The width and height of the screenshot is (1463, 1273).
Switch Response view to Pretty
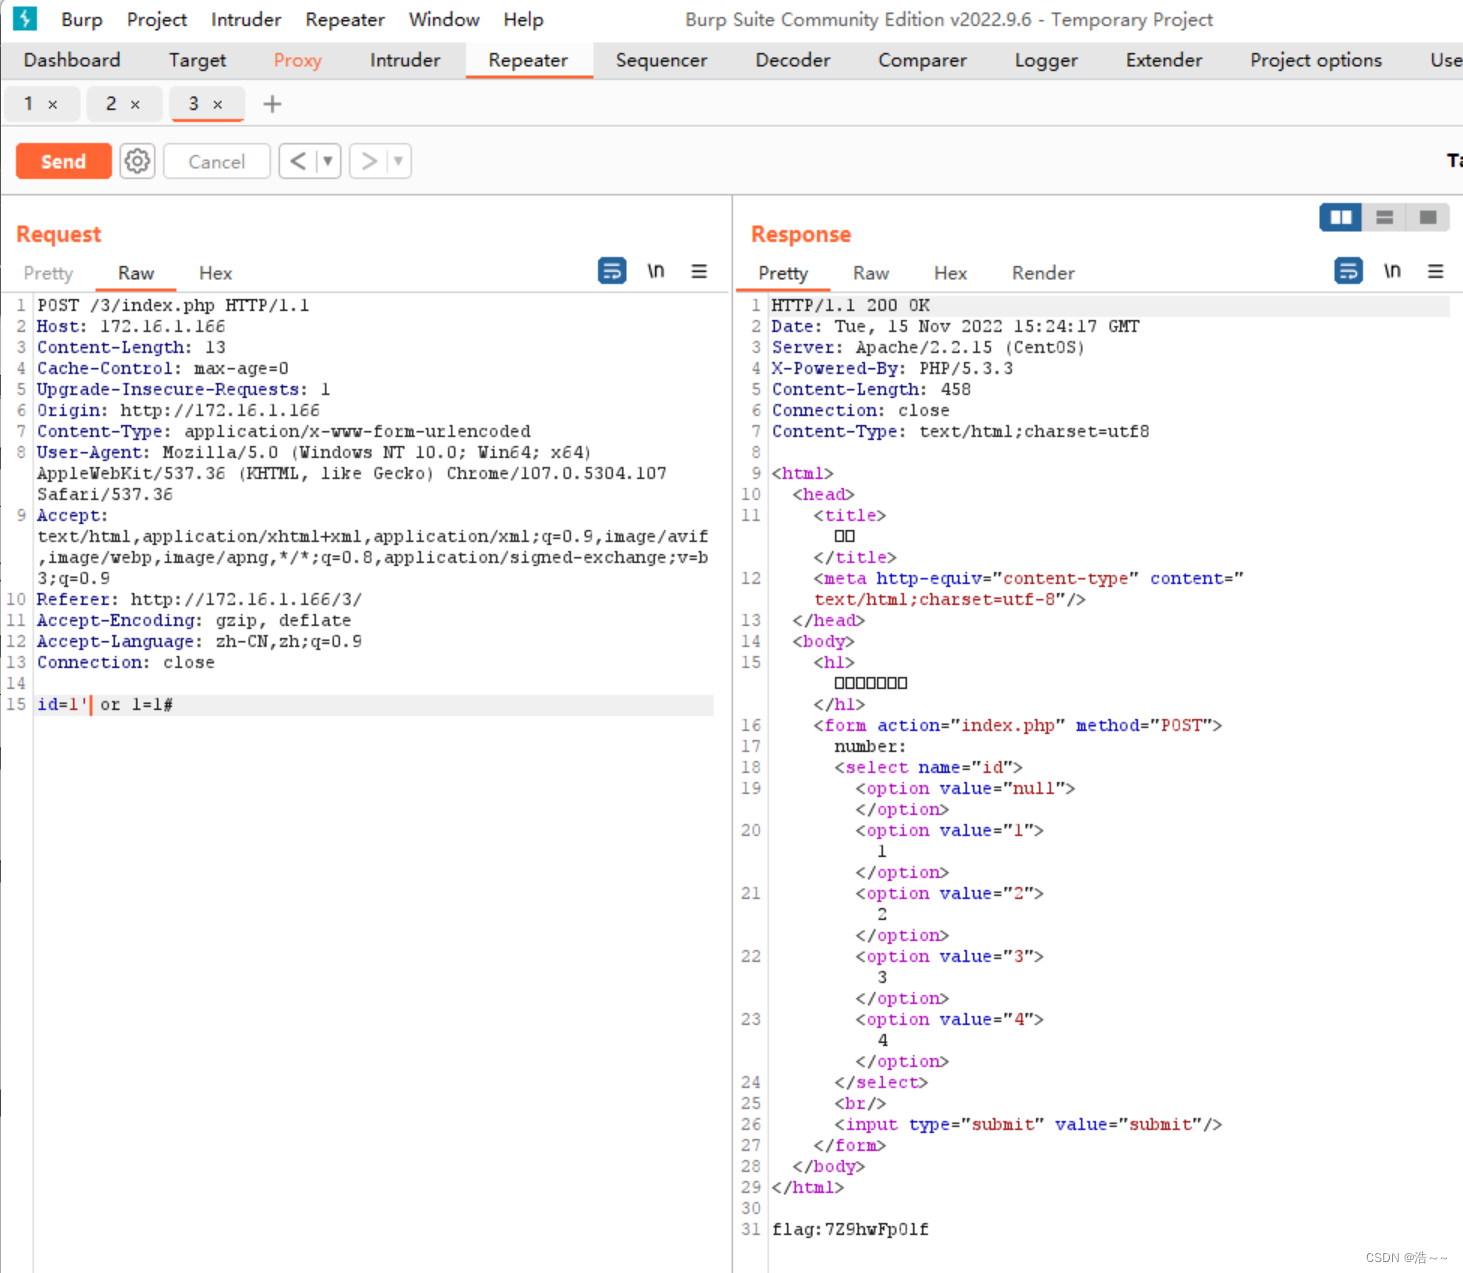click(783, 273)
